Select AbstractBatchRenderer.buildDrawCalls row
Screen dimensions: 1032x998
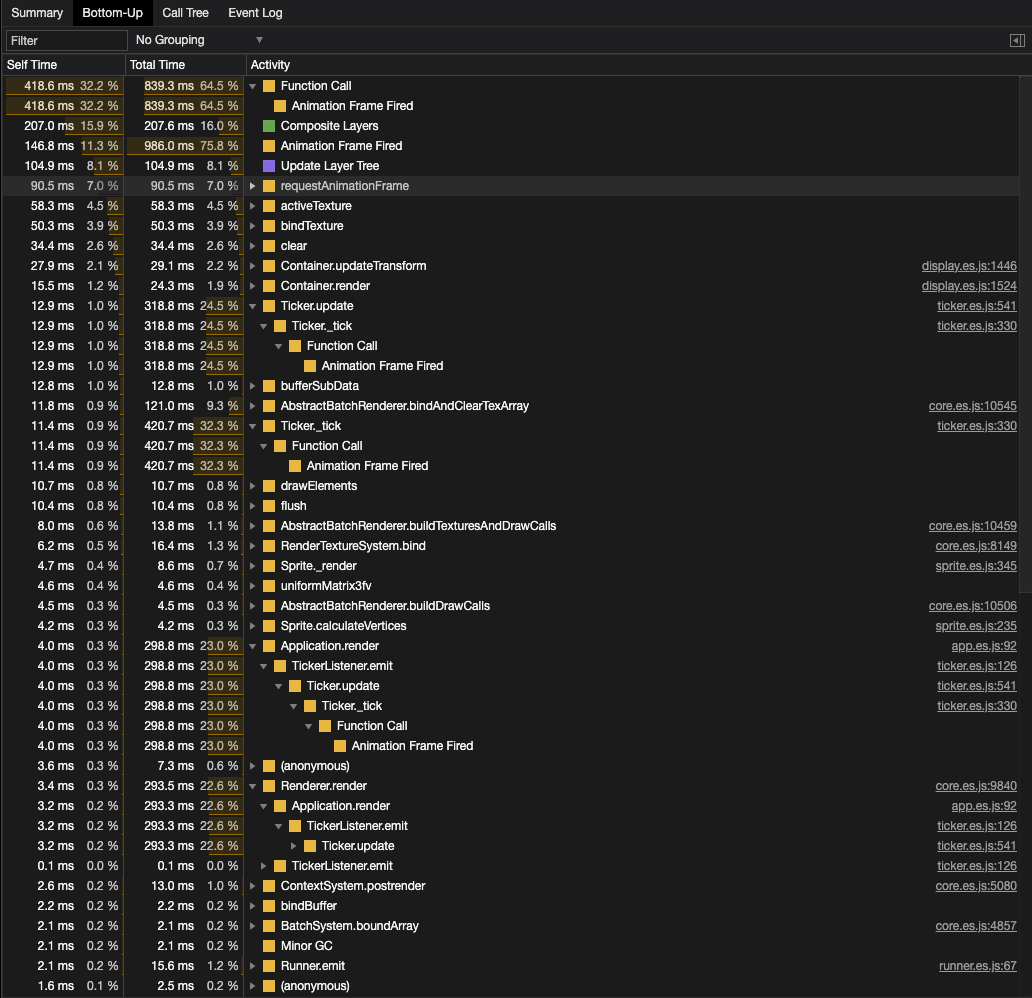click(510, 606)
